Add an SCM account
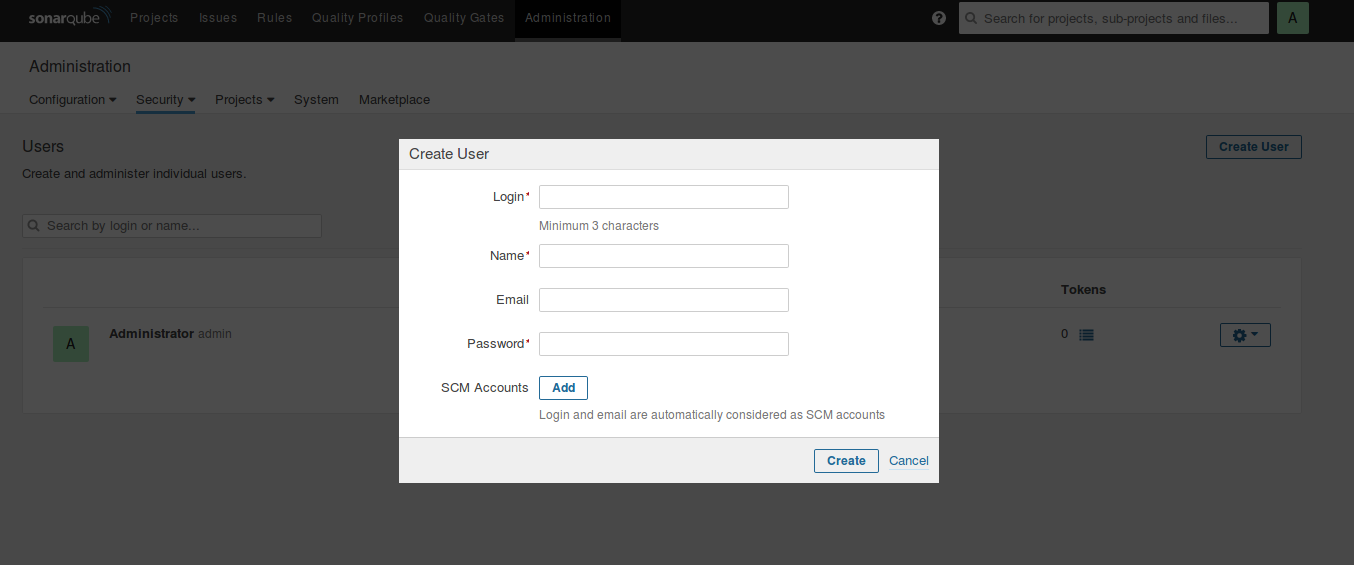Viewport: 1354px width, 565px height. tap(563, 388)
